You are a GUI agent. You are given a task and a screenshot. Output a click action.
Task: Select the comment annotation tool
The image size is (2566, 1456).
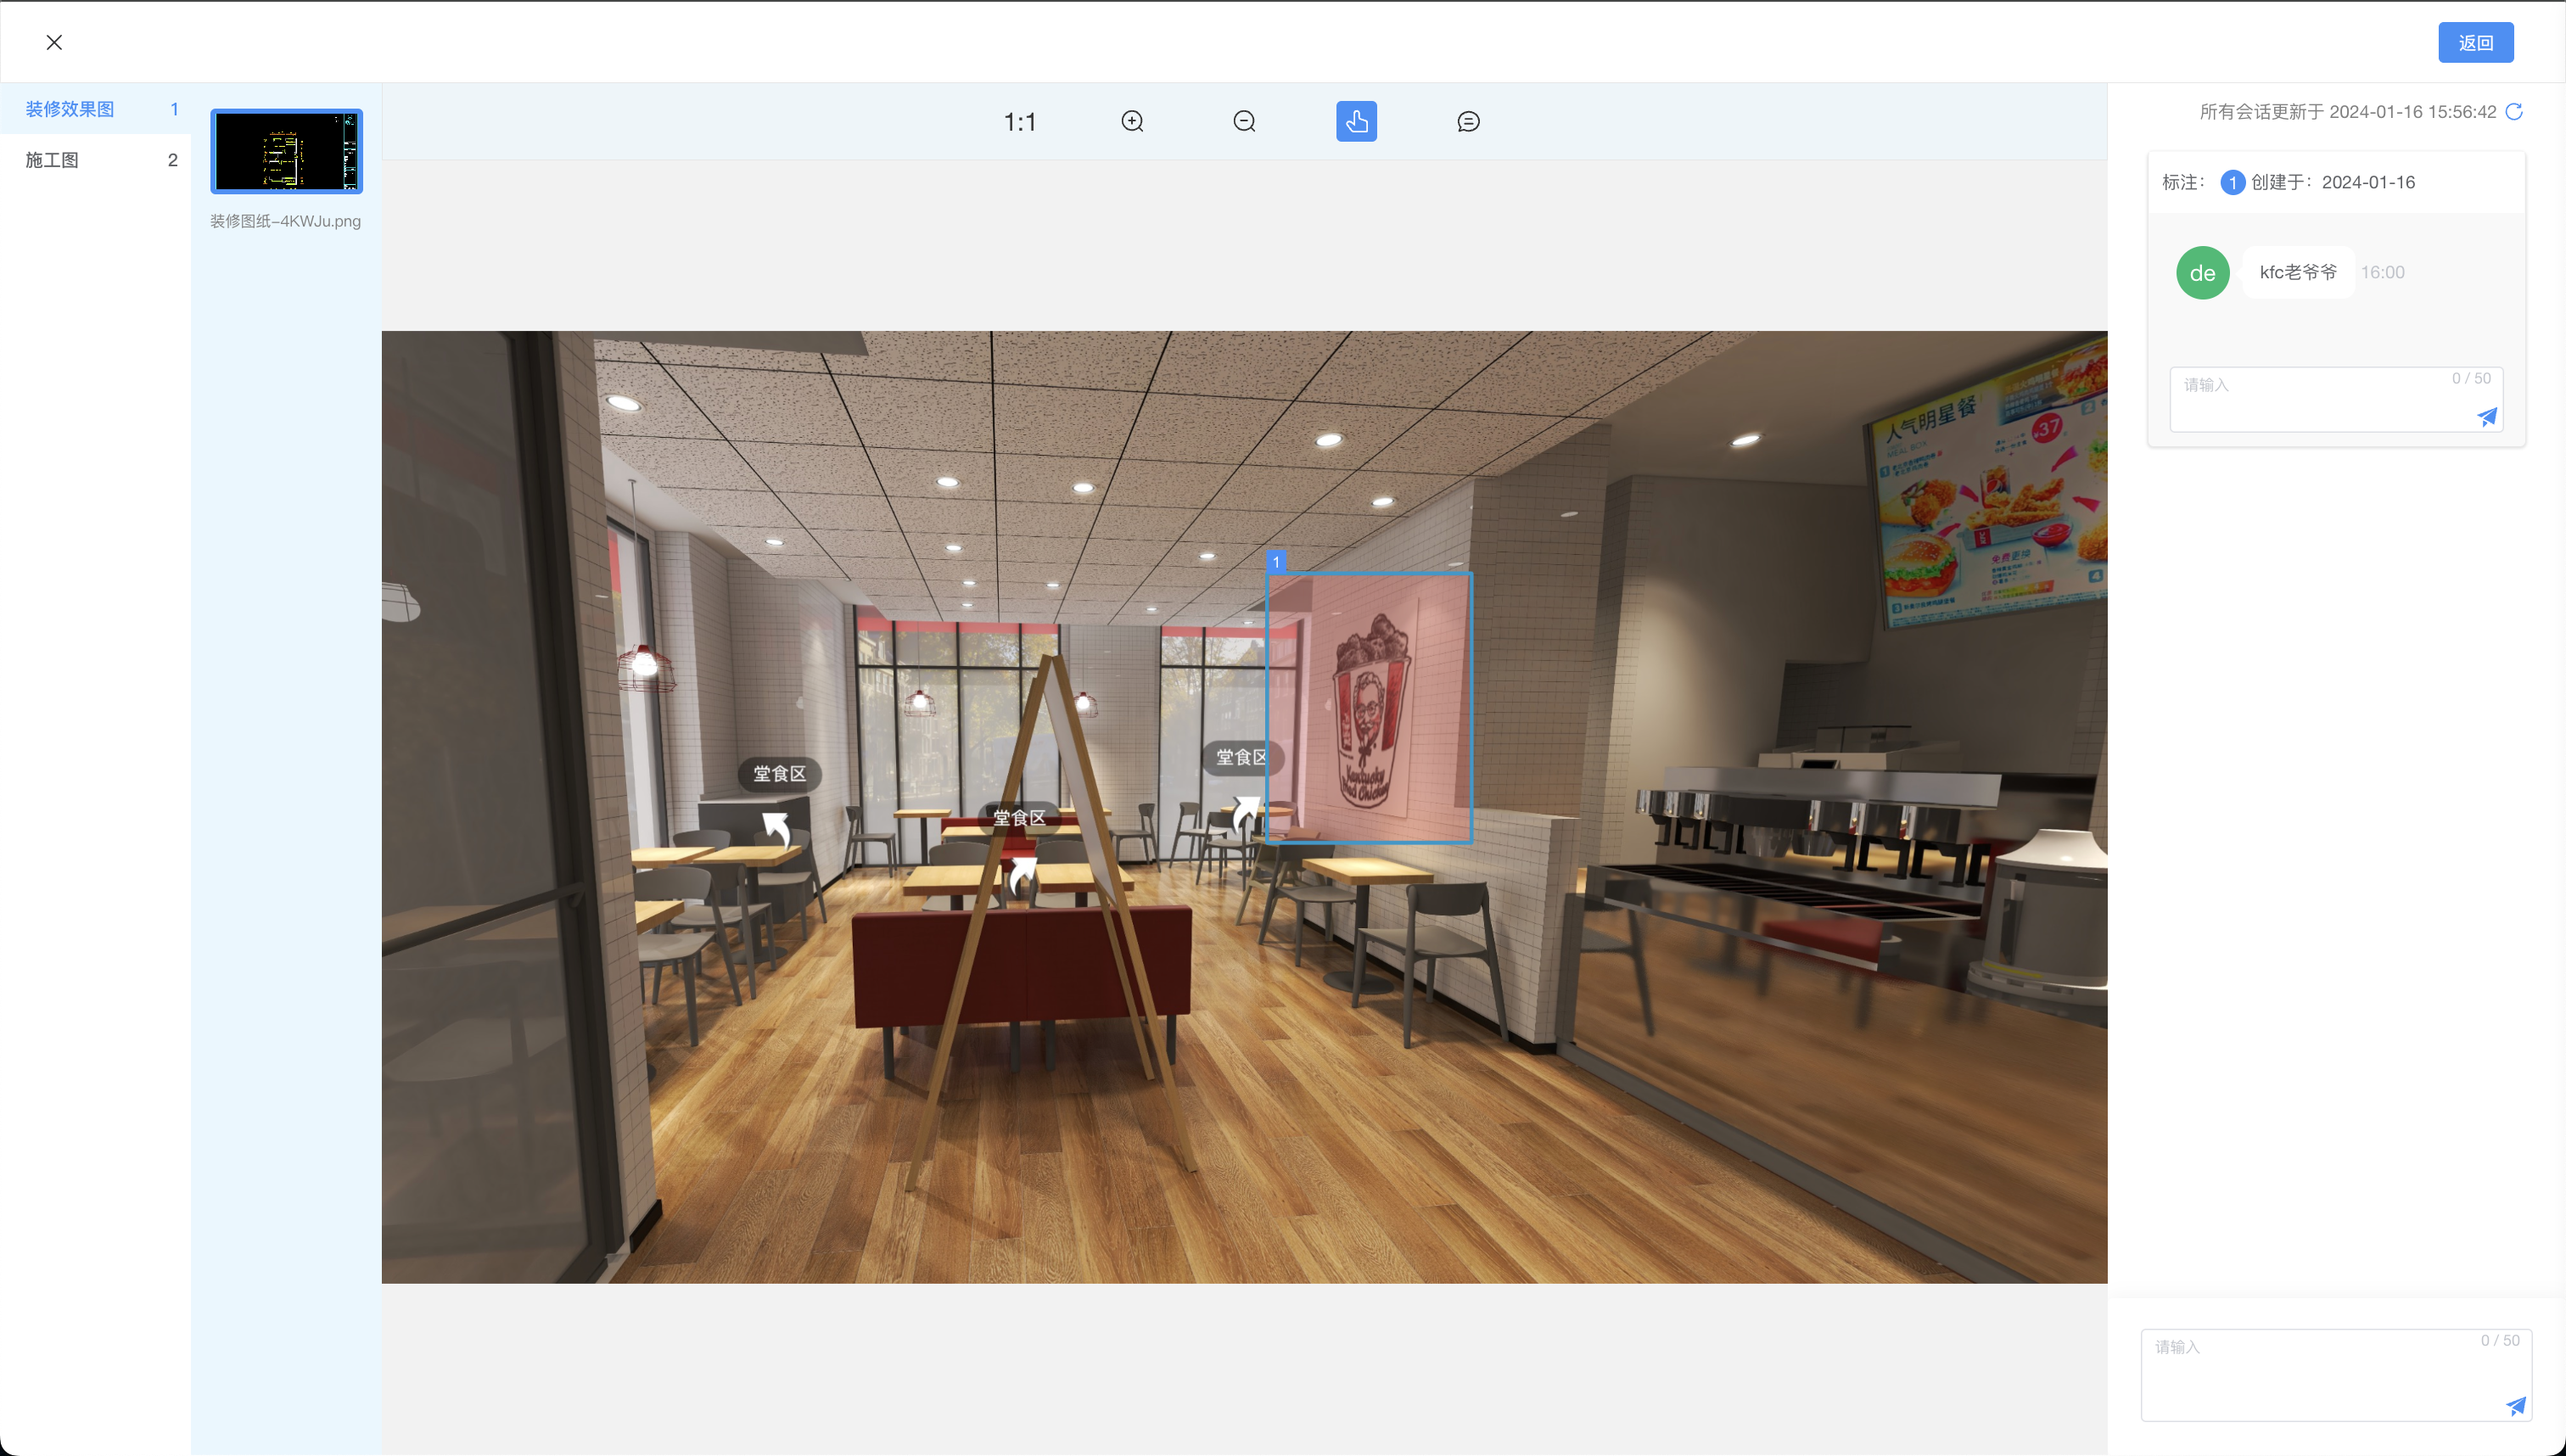click(x=1468, y=122)
